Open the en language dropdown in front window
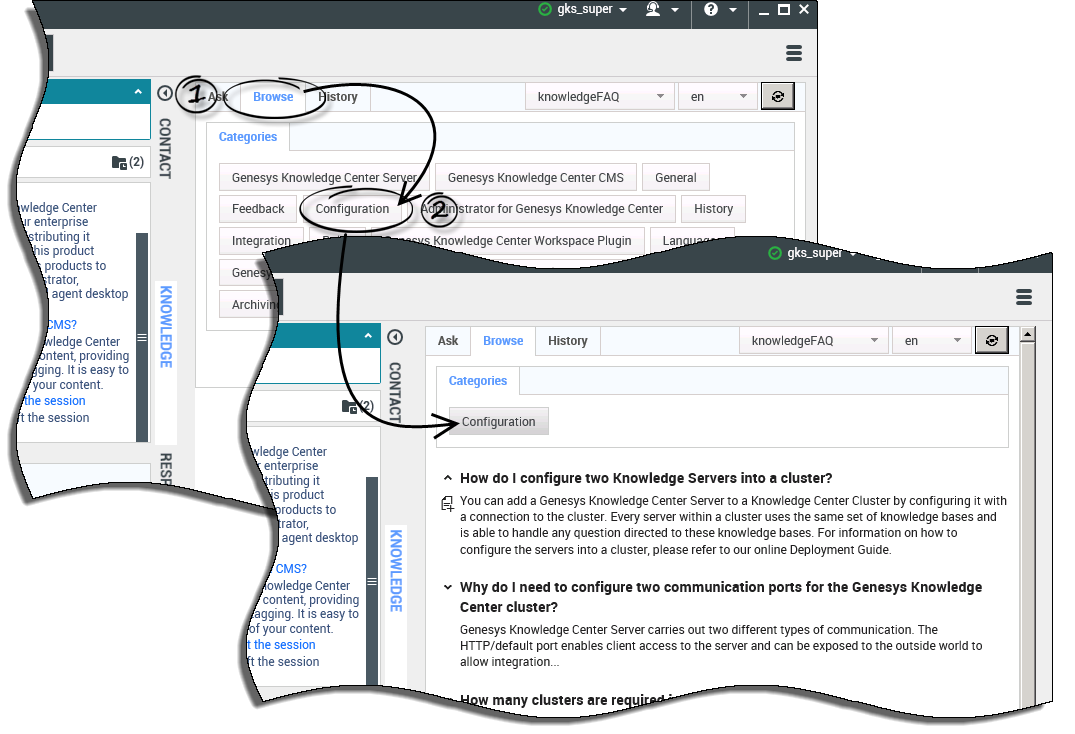This screenshot has height=734, width=1075. (931, 341)
